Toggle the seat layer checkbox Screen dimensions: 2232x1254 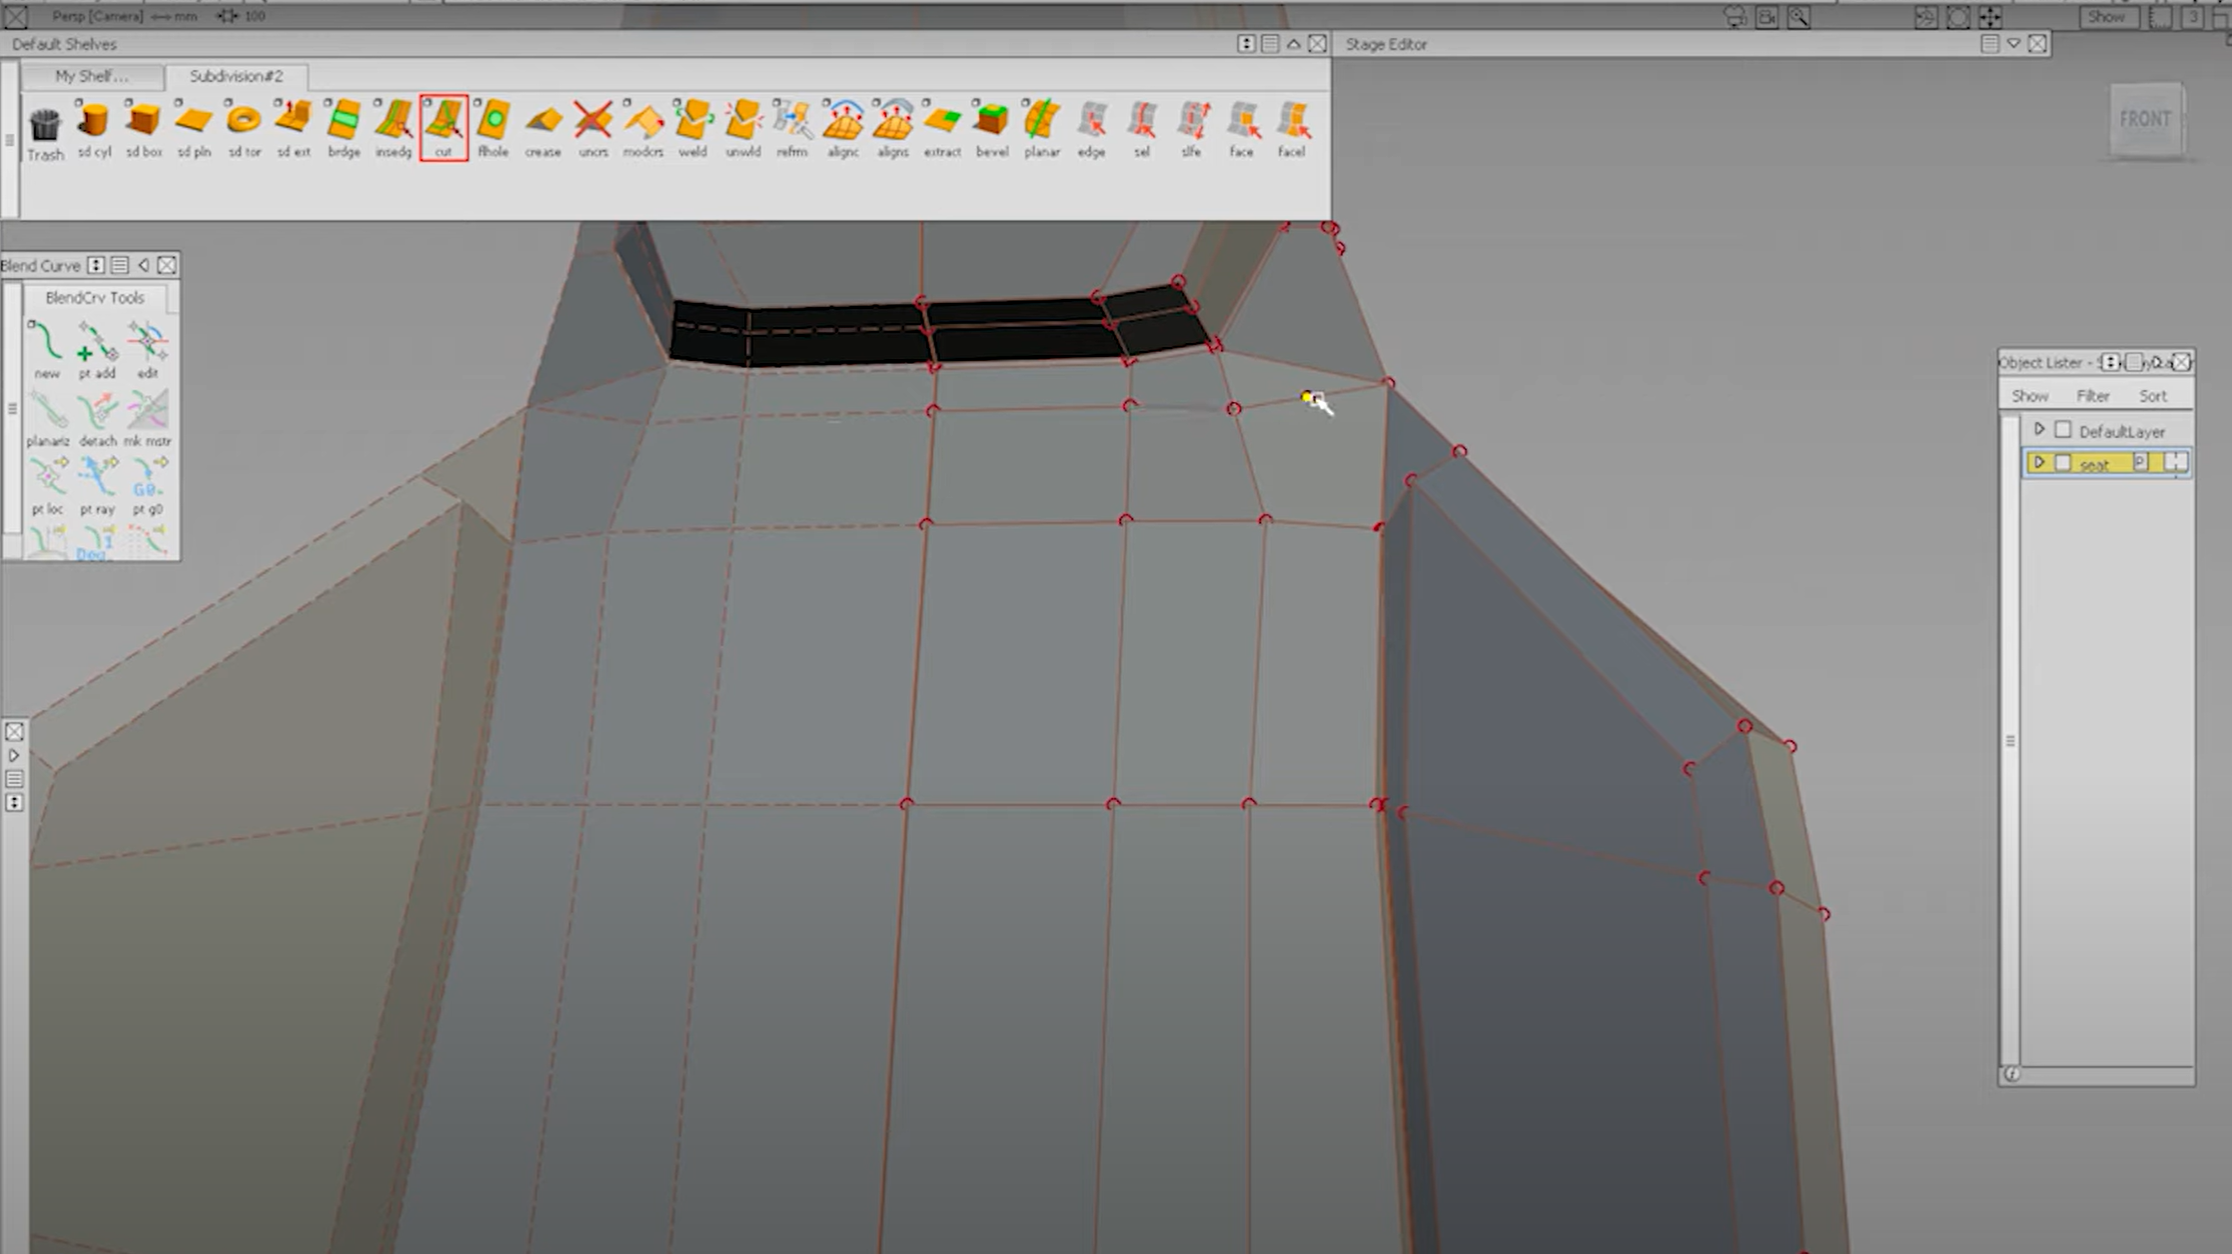[x=2062, y=462]
